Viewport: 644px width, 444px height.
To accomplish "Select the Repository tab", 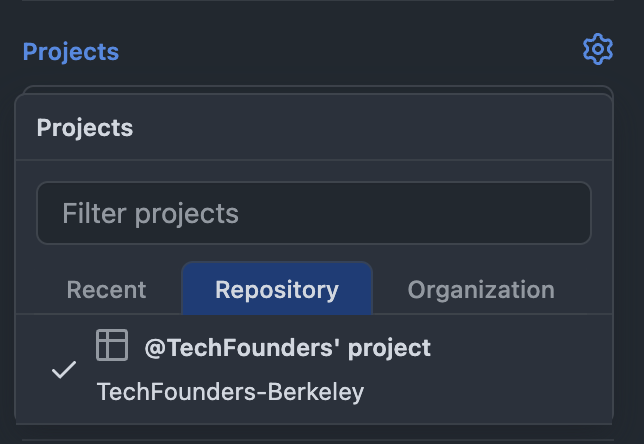I will coord(277,290).
